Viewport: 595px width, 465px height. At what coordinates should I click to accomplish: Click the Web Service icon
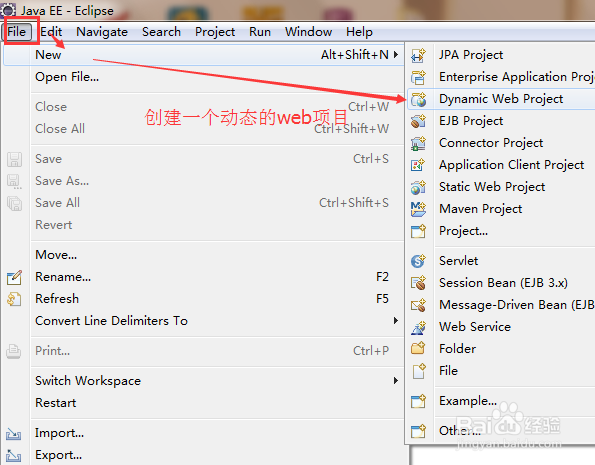[418, 327]
